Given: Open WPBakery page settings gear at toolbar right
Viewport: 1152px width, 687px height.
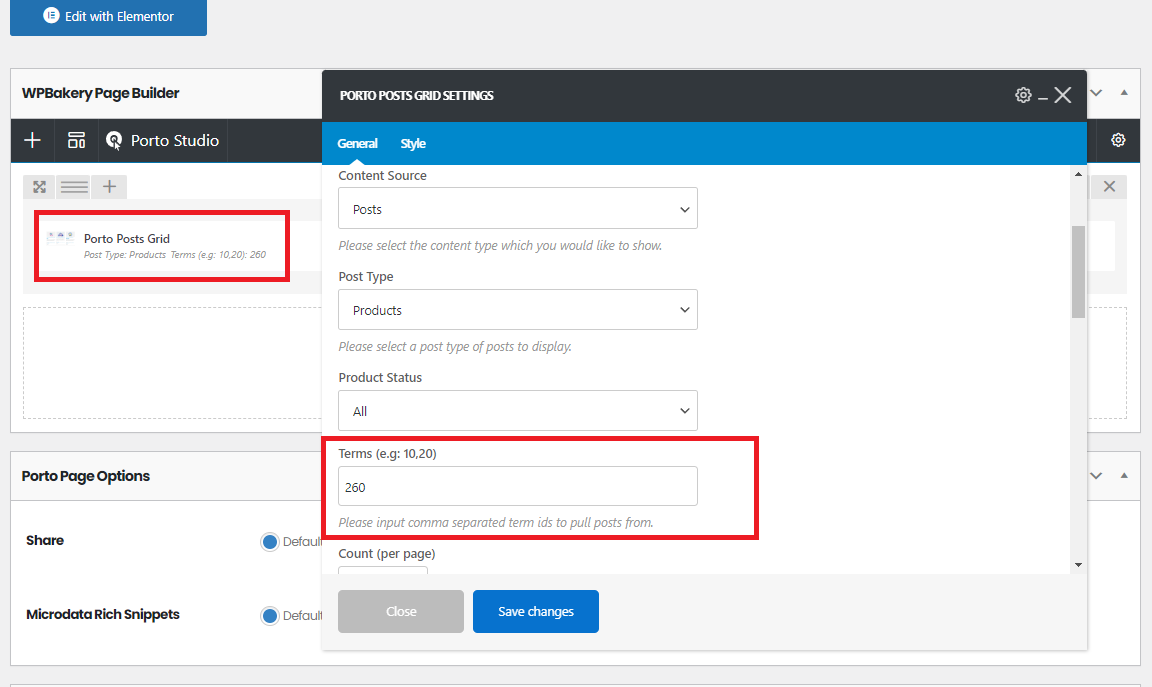Looking at the screenshot, I should (x=1118, y=140).
